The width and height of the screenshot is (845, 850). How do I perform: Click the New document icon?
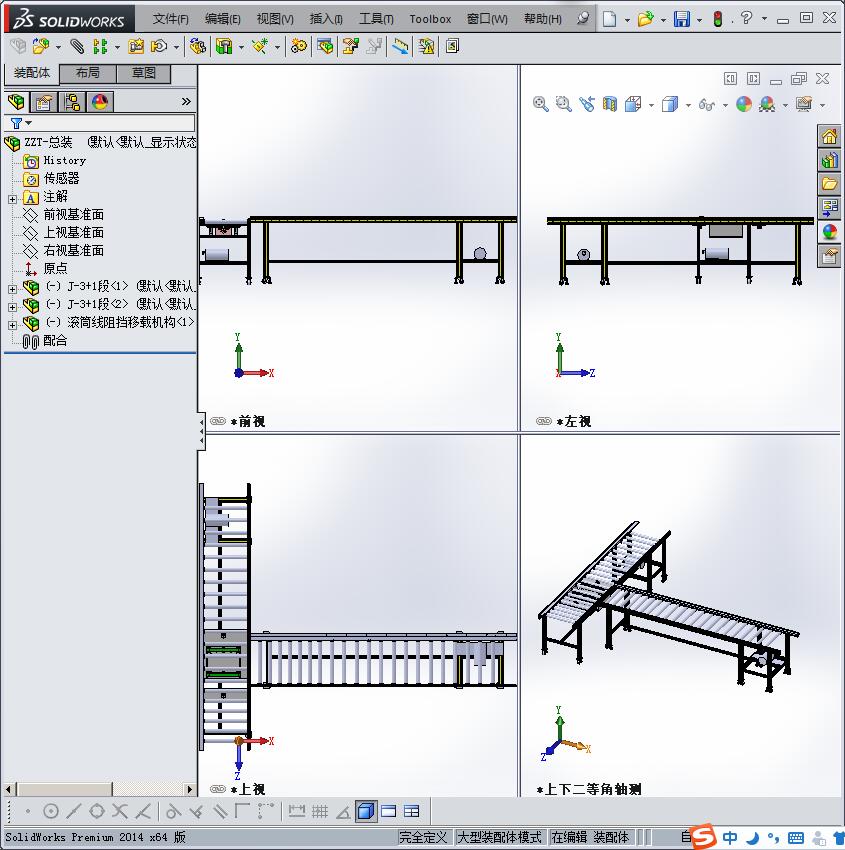(609, 19)
